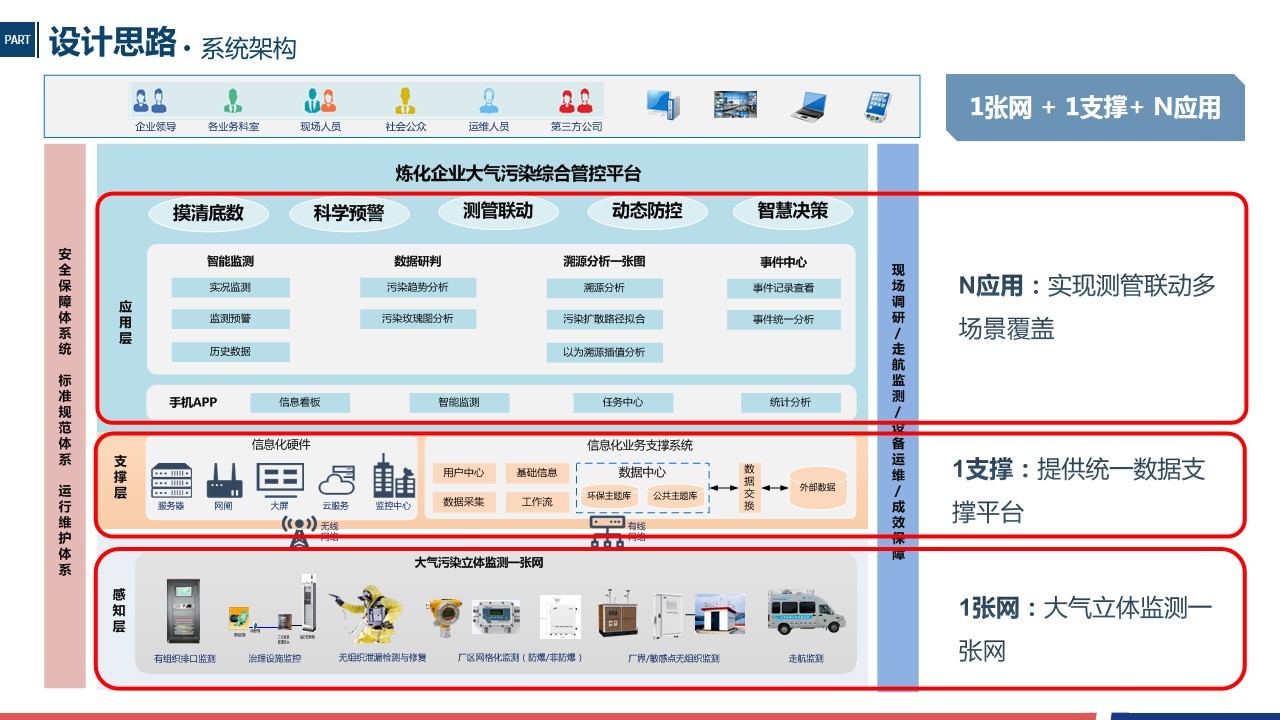
Task: Click the 治理设施监控 equipment image
Action: pyautogui.click(x=273, y=610)
